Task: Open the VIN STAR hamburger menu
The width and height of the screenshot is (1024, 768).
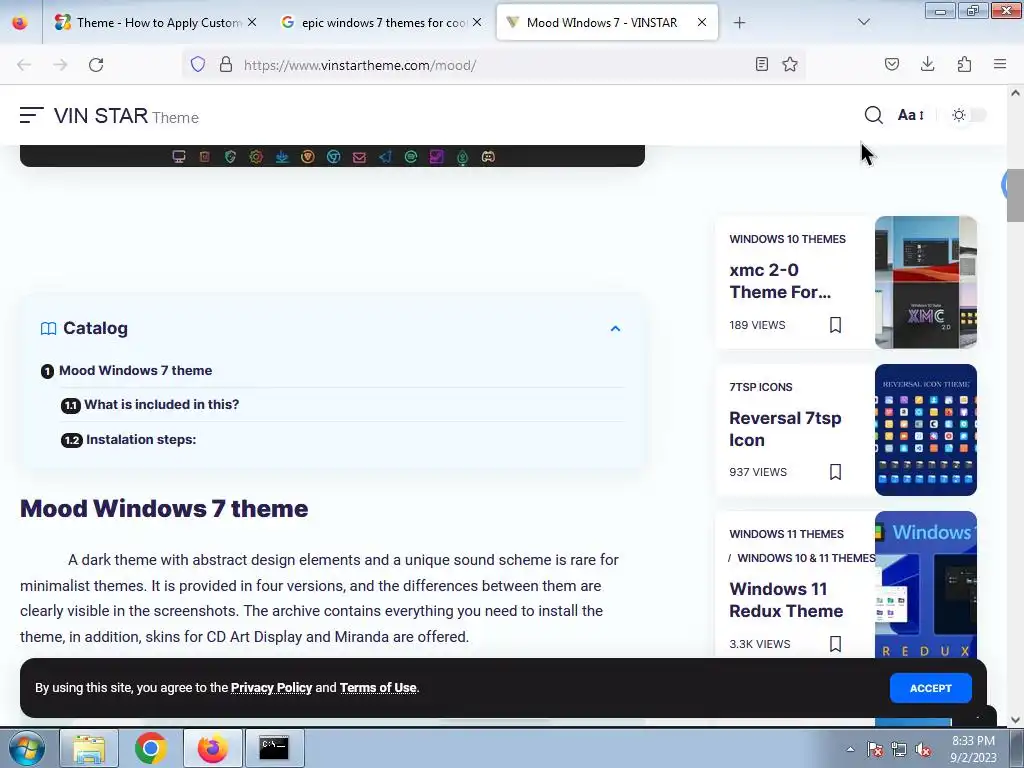Action: [x=31, y=116]
